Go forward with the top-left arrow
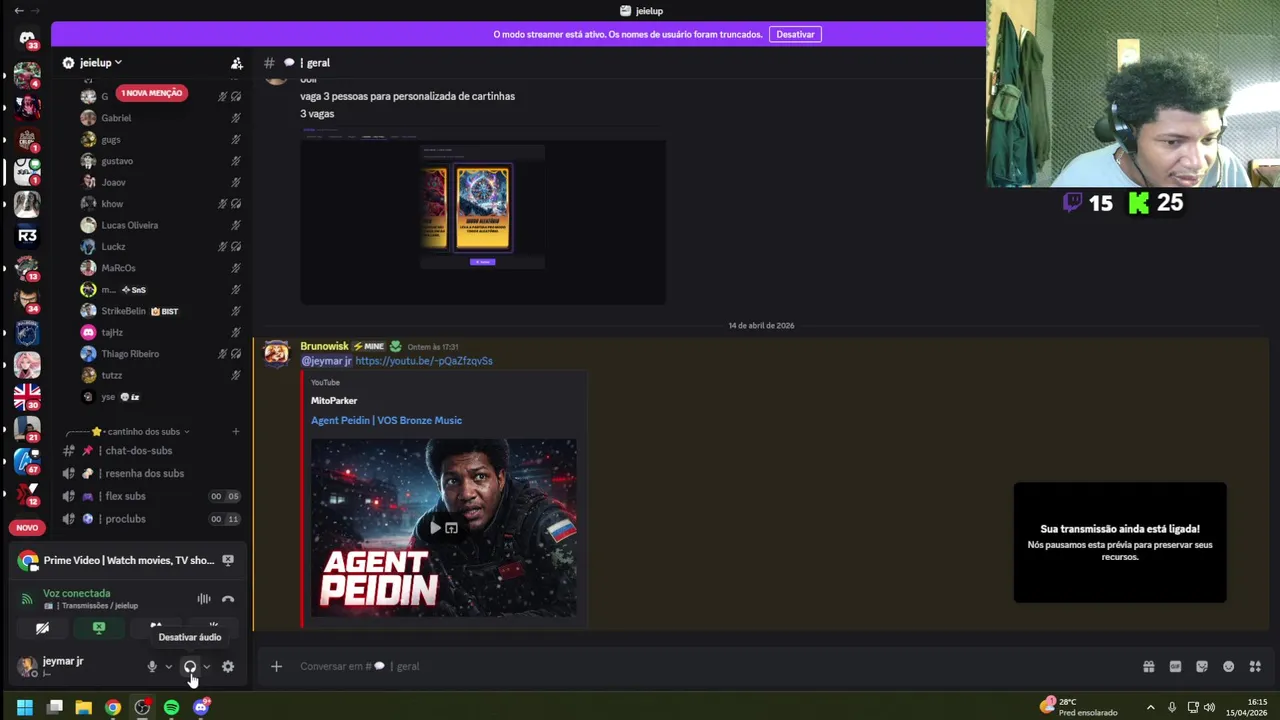Image resolution: width=1280 pixels, height=720 pixels. point(36,11)
